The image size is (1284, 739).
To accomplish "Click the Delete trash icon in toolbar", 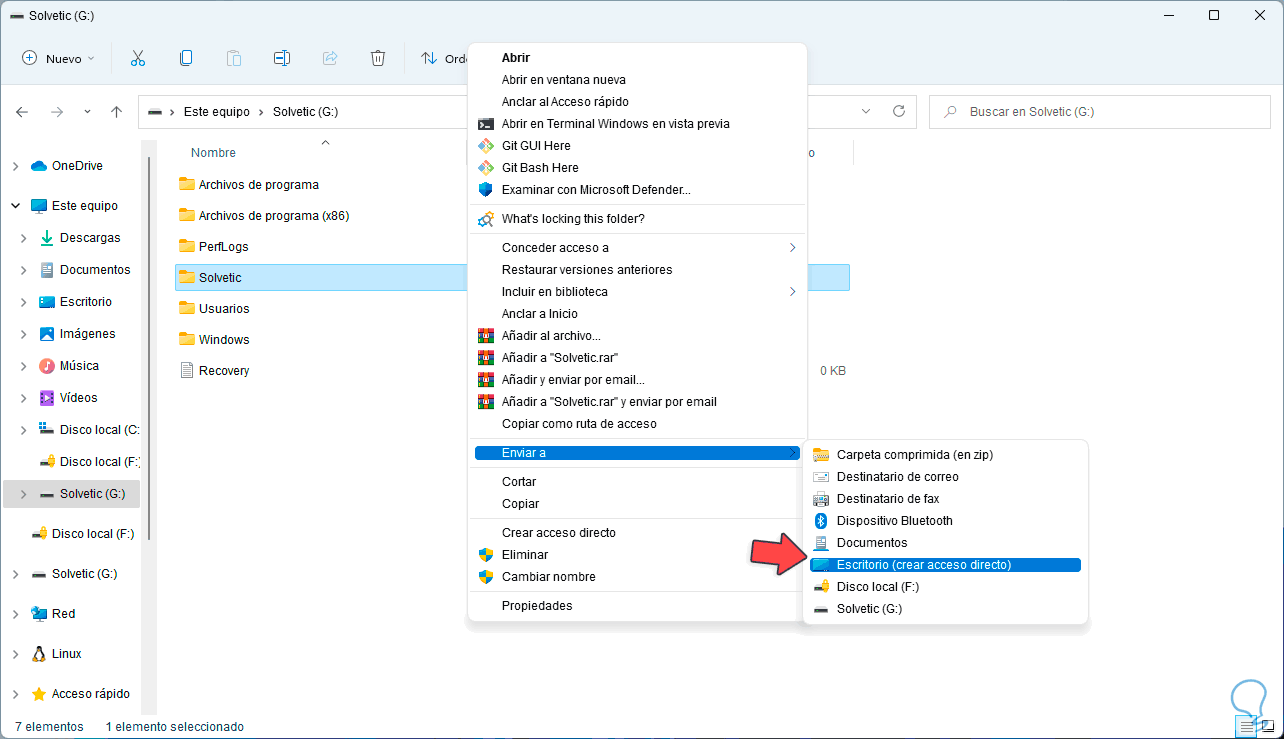I will pos(378,58).
